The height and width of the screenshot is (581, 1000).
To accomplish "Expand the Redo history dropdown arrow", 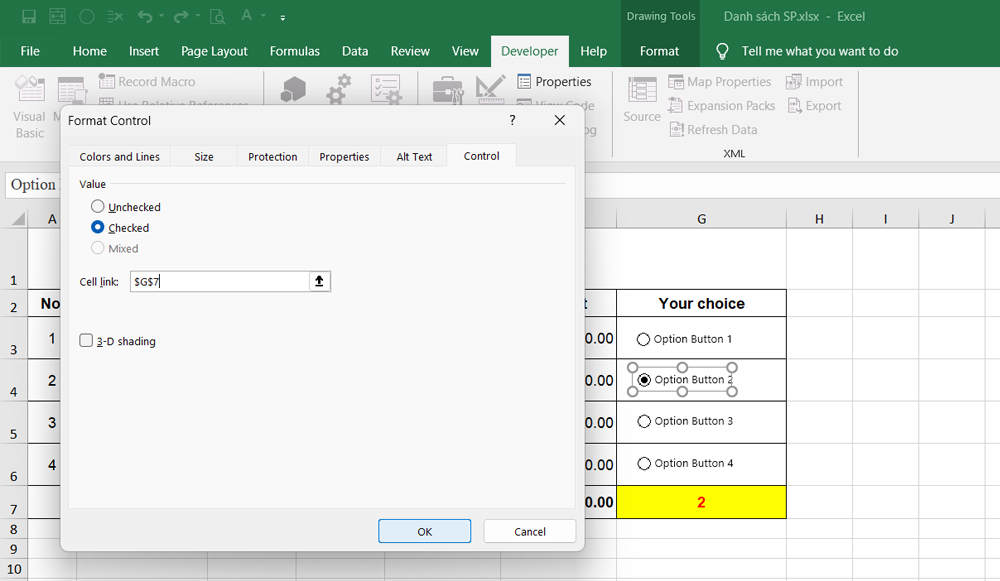I will click(x=198, y=16).
